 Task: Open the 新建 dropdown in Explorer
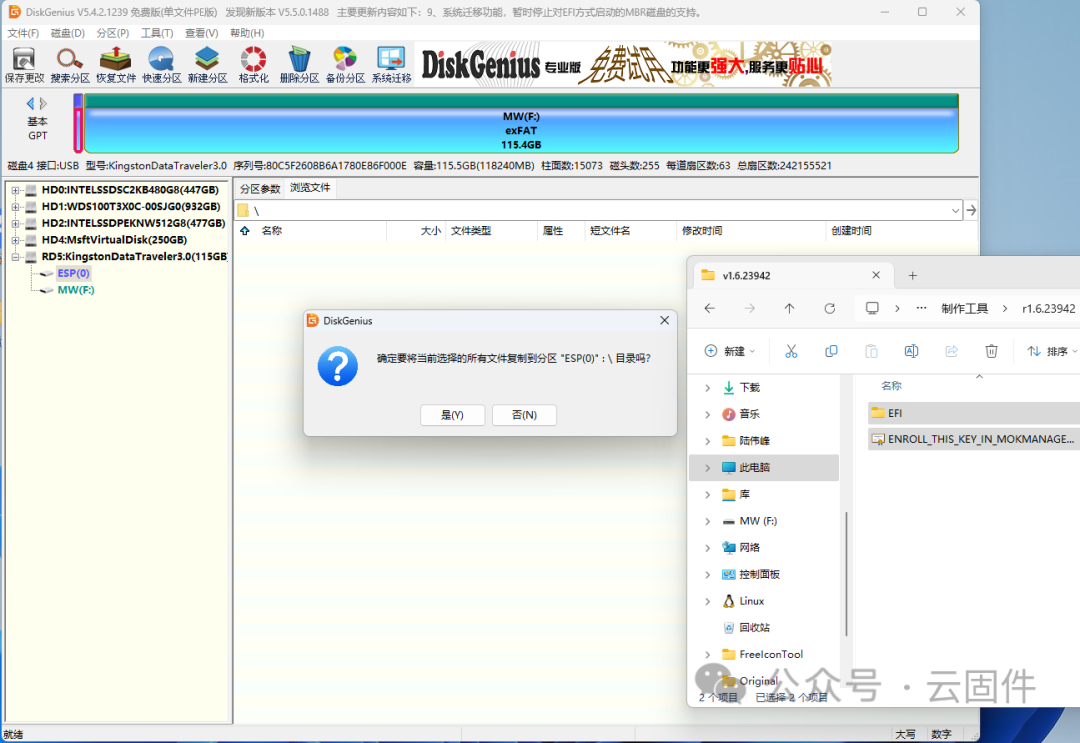[x=730, y=351]
